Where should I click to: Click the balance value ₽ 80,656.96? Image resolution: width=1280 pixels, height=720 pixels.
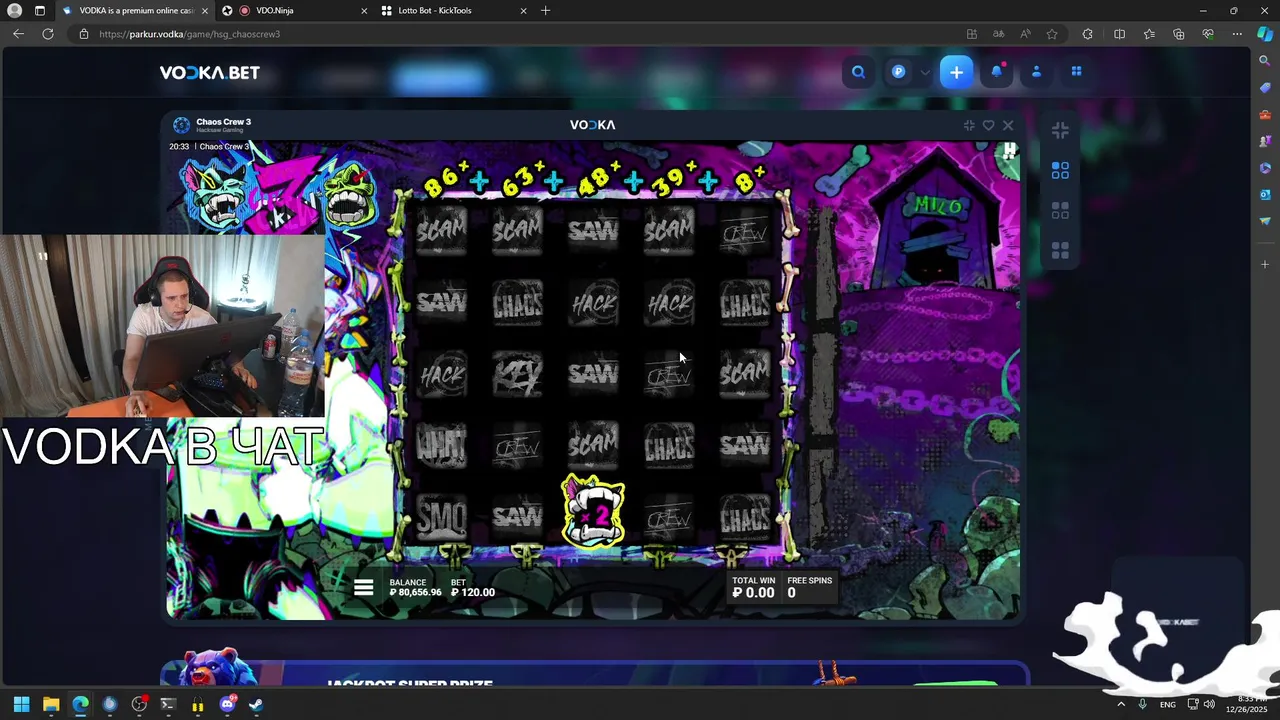(x=415, y=592)
